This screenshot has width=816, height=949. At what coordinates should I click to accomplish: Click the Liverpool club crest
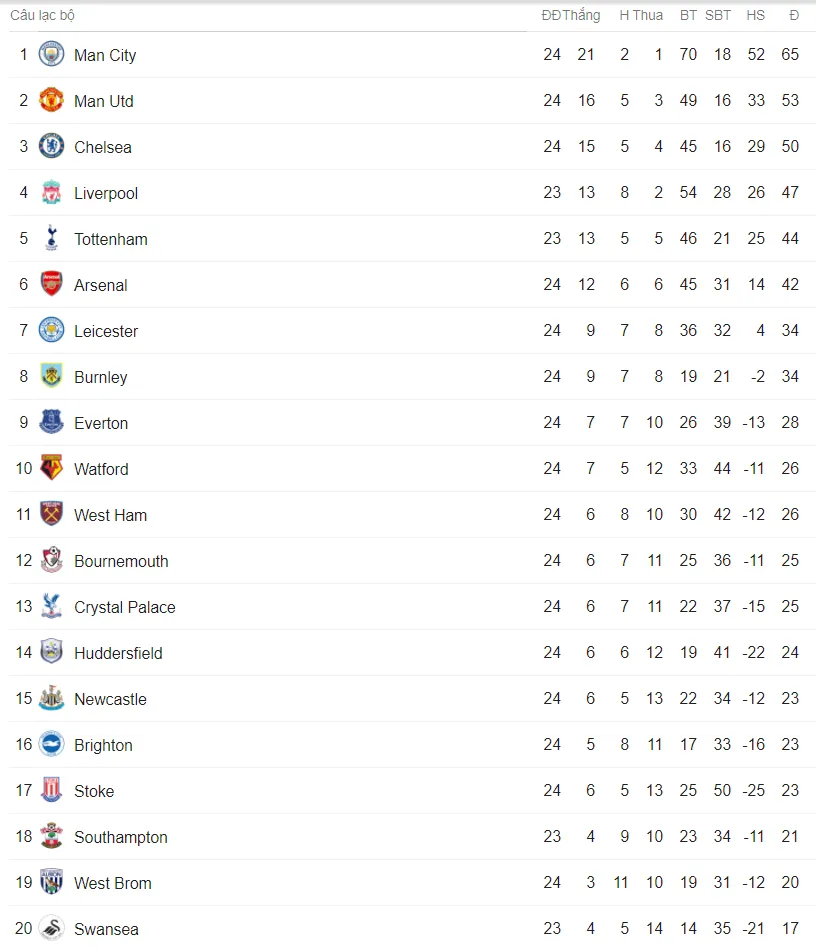tap(51, 192)
